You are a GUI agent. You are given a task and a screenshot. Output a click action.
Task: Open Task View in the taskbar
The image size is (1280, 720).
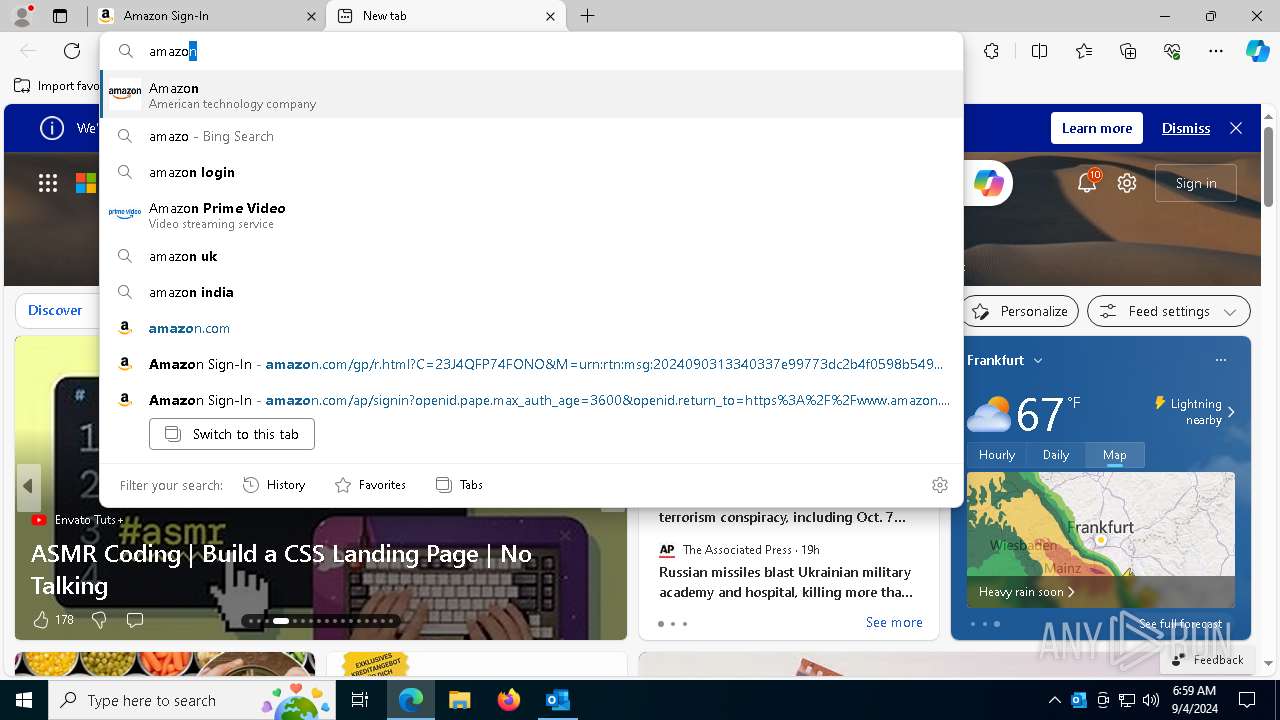[x=360, y=700]
